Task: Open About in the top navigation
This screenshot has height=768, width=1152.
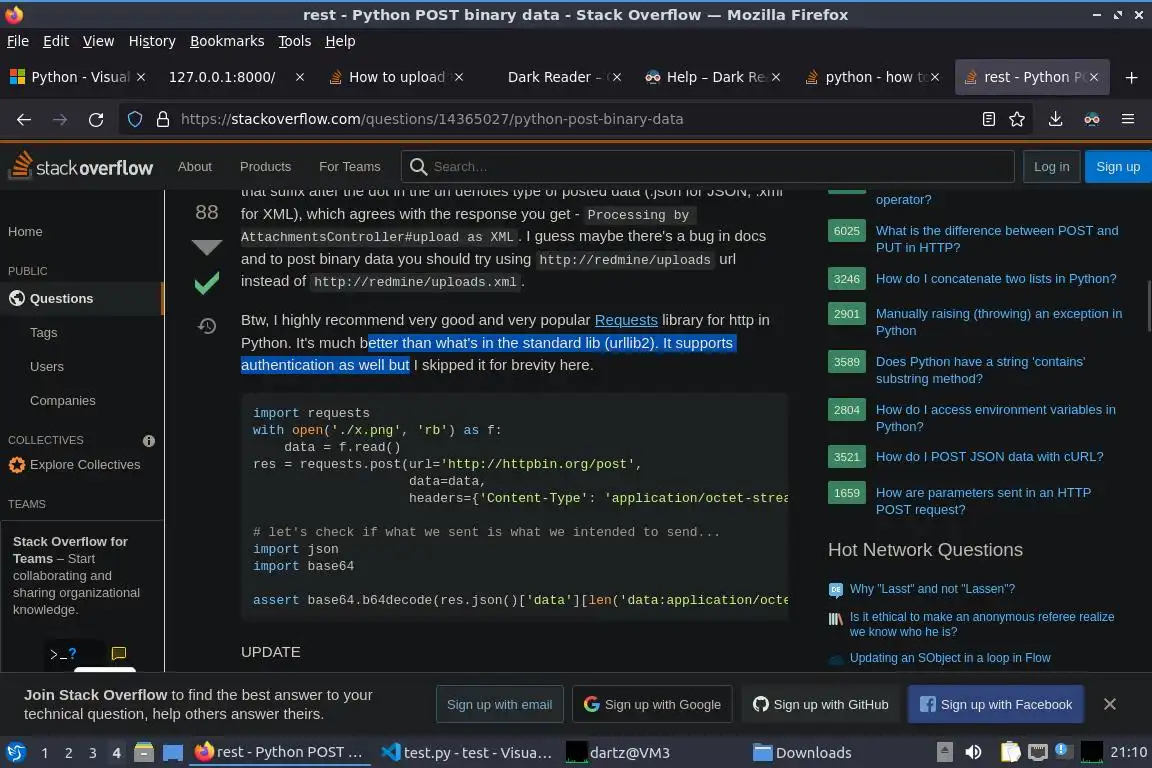Action: point(195,167)
